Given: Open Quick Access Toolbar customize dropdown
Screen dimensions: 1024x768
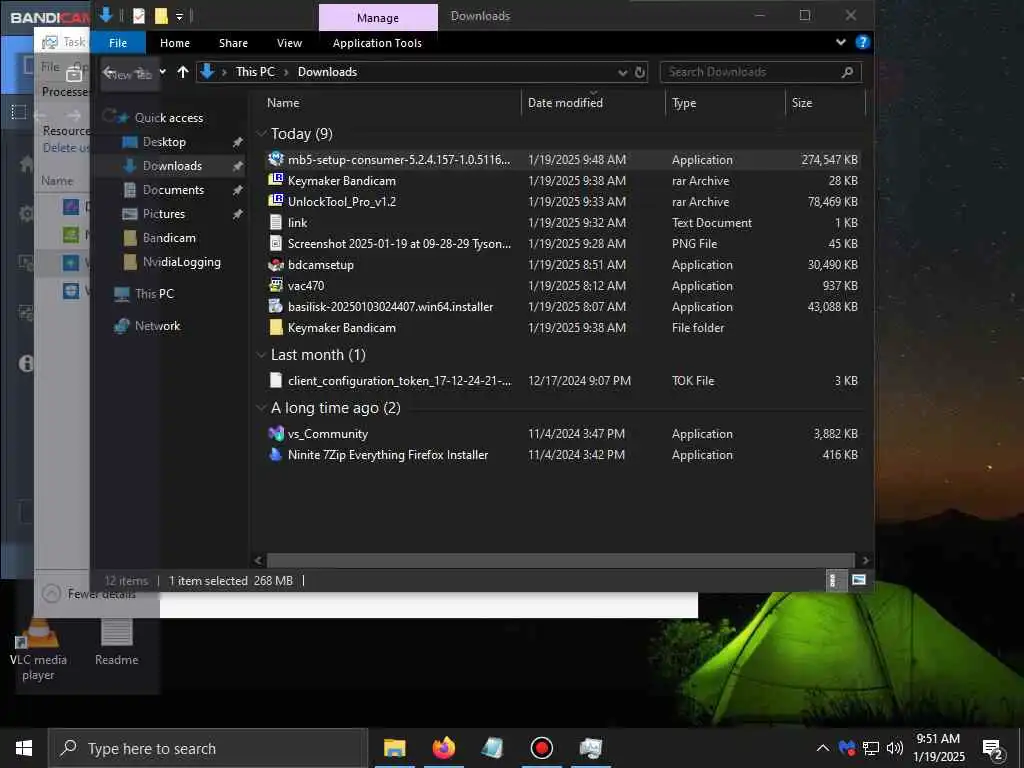Looking at the screenshot, I should 179,17.
